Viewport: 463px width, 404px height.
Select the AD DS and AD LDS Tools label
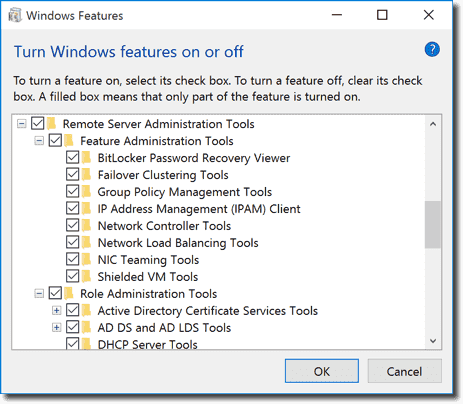[164, 328]
